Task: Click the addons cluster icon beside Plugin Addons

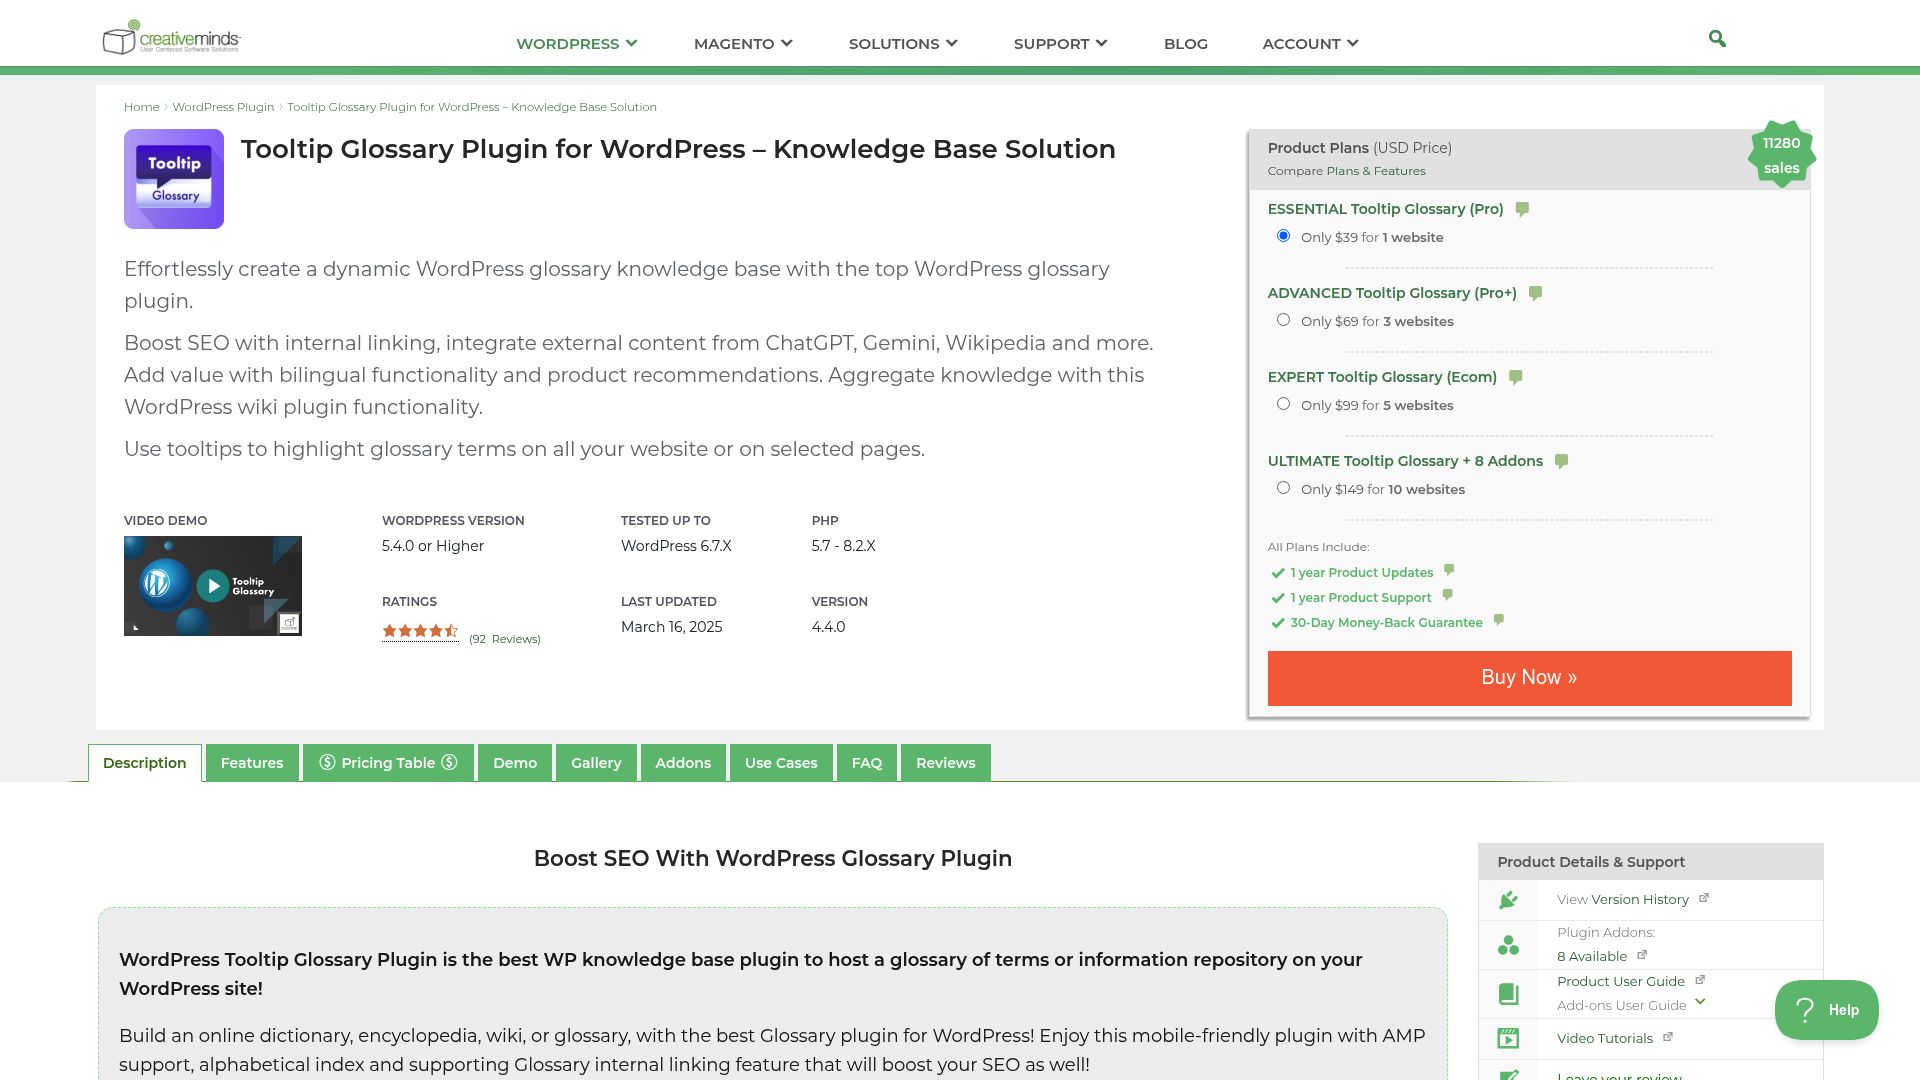Action: pyautogui.click(x=1507, y=943)
